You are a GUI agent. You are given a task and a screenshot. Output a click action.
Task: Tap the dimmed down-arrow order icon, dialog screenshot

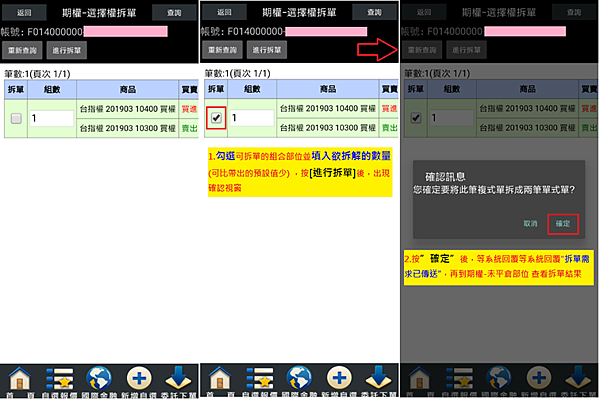tap(578, 378)
